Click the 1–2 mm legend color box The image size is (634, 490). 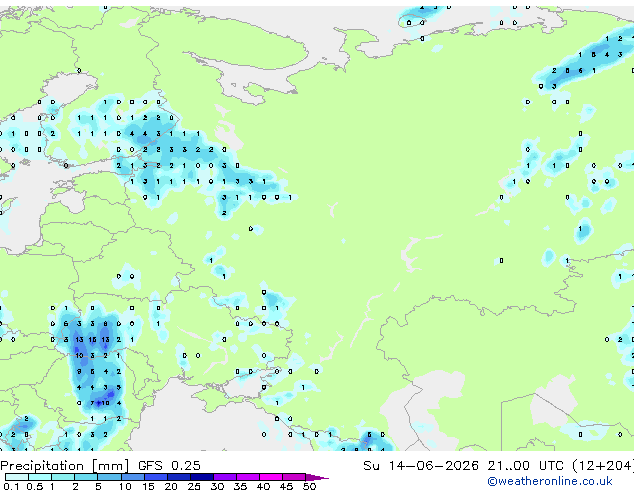[x=63, y=477]
